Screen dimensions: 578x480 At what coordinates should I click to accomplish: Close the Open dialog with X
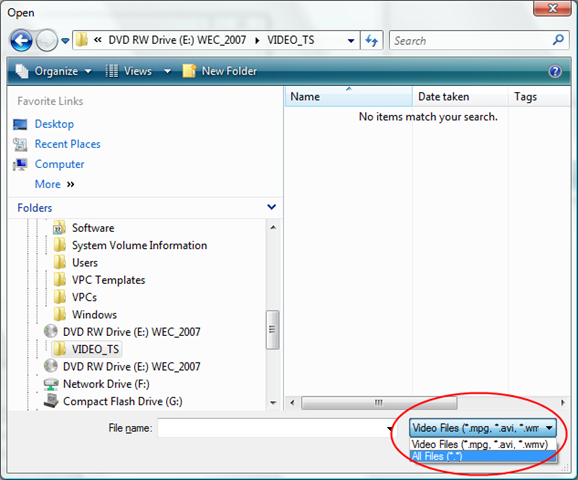point(552,8)
